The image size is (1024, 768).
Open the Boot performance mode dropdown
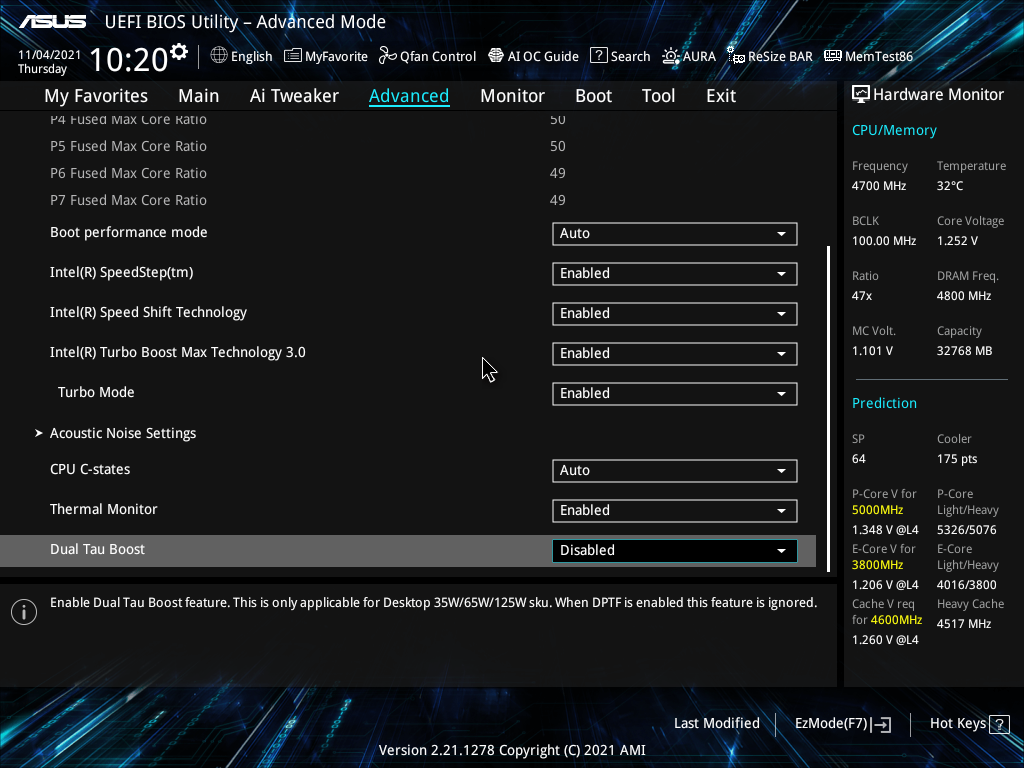pyautogui.click(x=675, y=234)
